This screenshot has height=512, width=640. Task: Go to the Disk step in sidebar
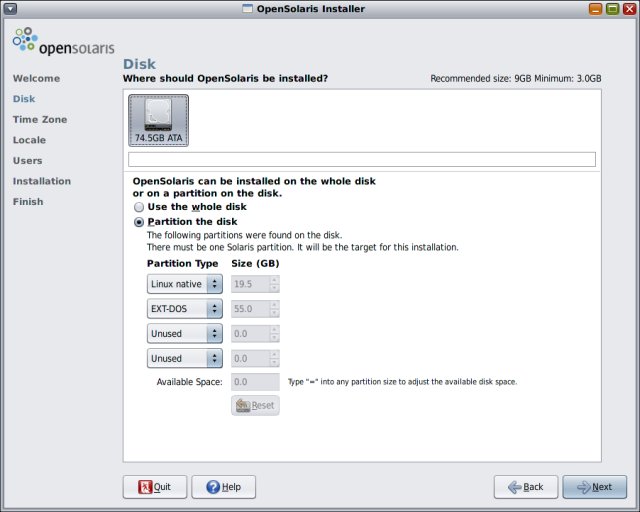(24, 99)
